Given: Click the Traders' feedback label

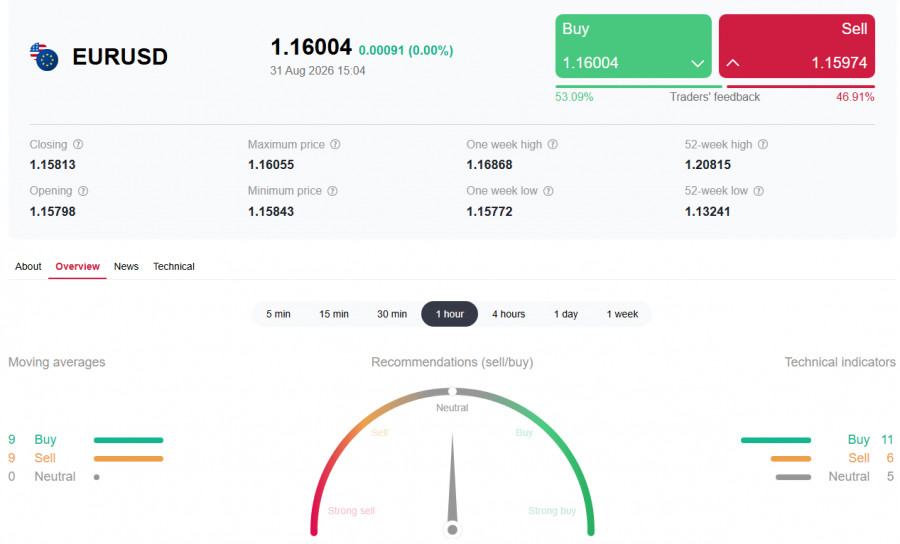Looking at the screenshot, I should 715,97.
